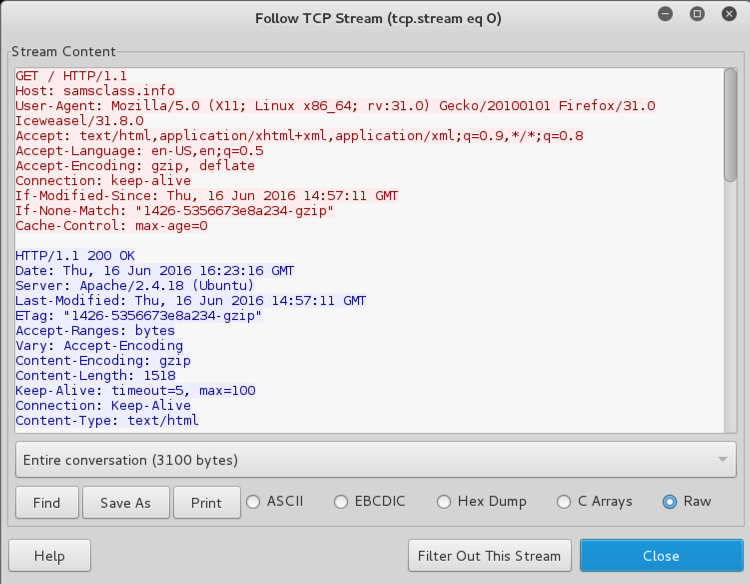Image resolution: width=750 pixels, height=584 pixels.
Task: Click the User-Agent header line
Action: point(335,105)
